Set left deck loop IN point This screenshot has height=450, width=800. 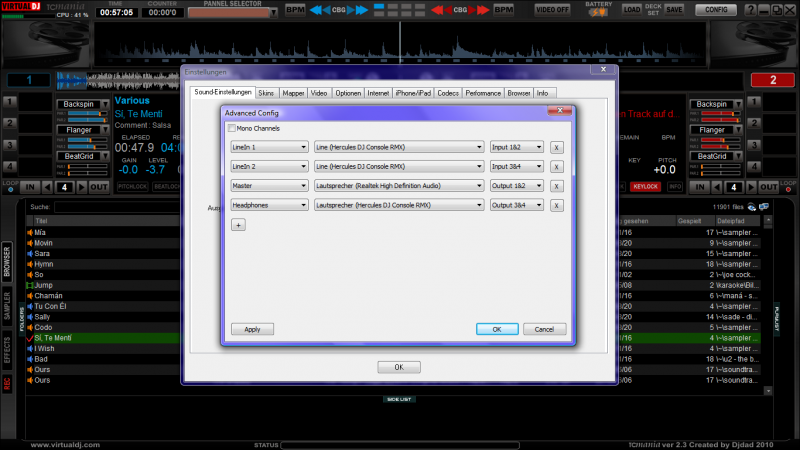pos(30,187)
